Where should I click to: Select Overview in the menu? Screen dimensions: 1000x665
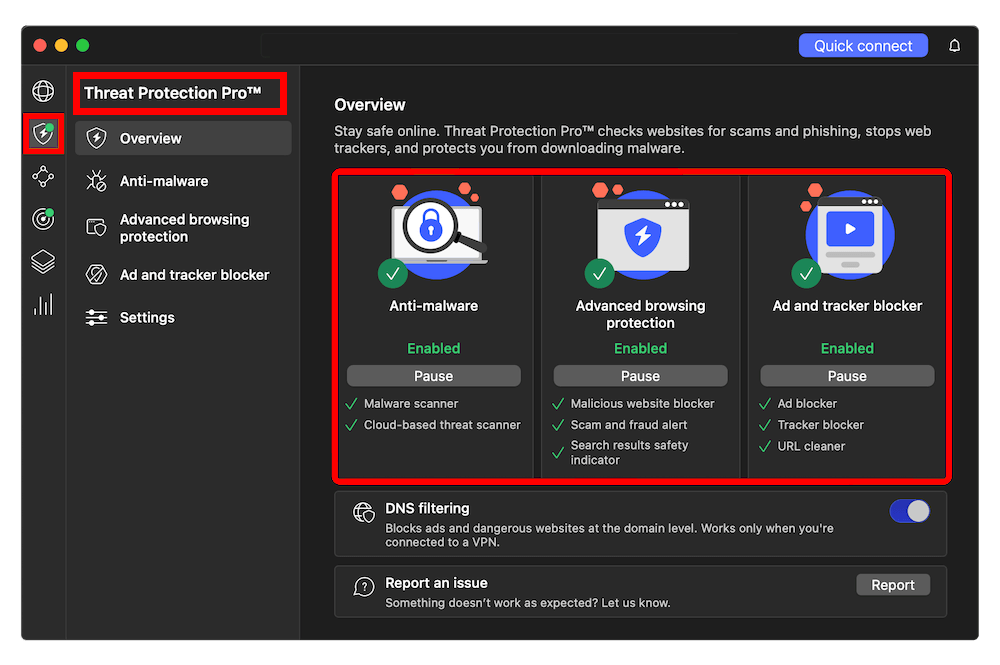(x=183, y=138)
